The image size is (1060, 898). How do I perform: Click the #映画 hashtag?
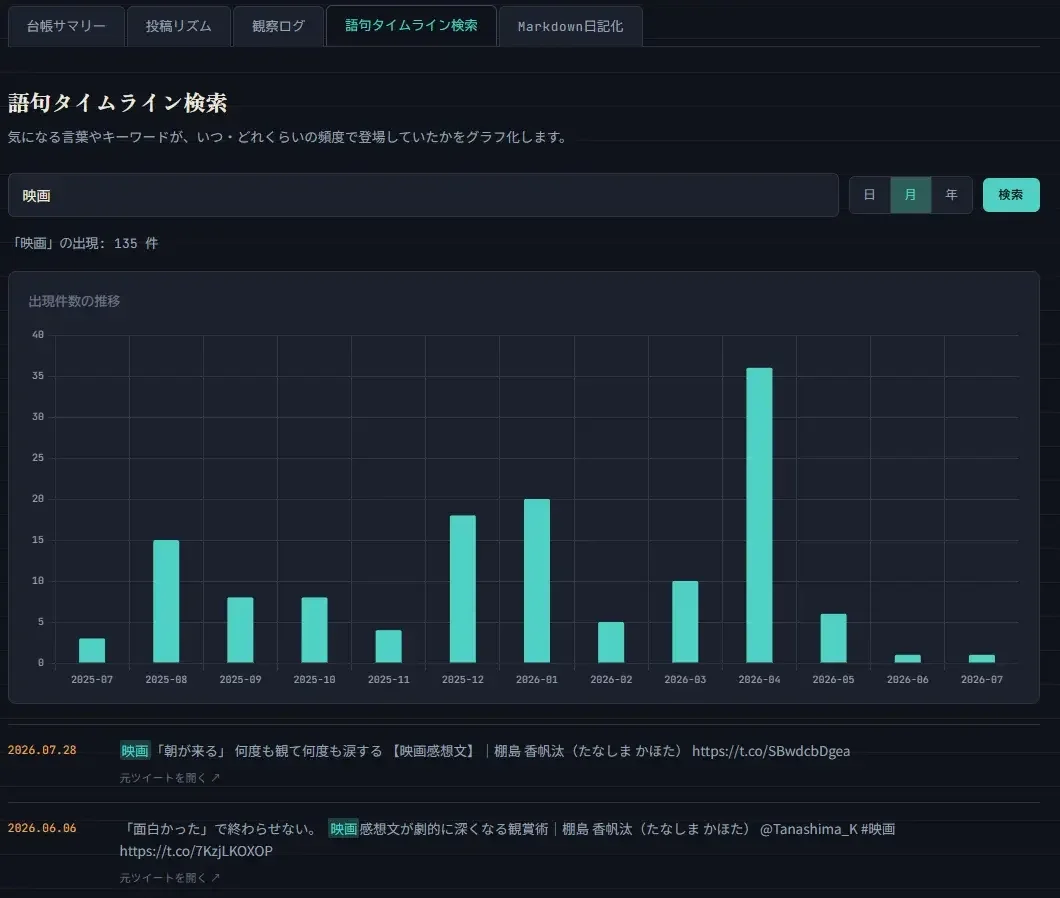[x=877, y=828]
